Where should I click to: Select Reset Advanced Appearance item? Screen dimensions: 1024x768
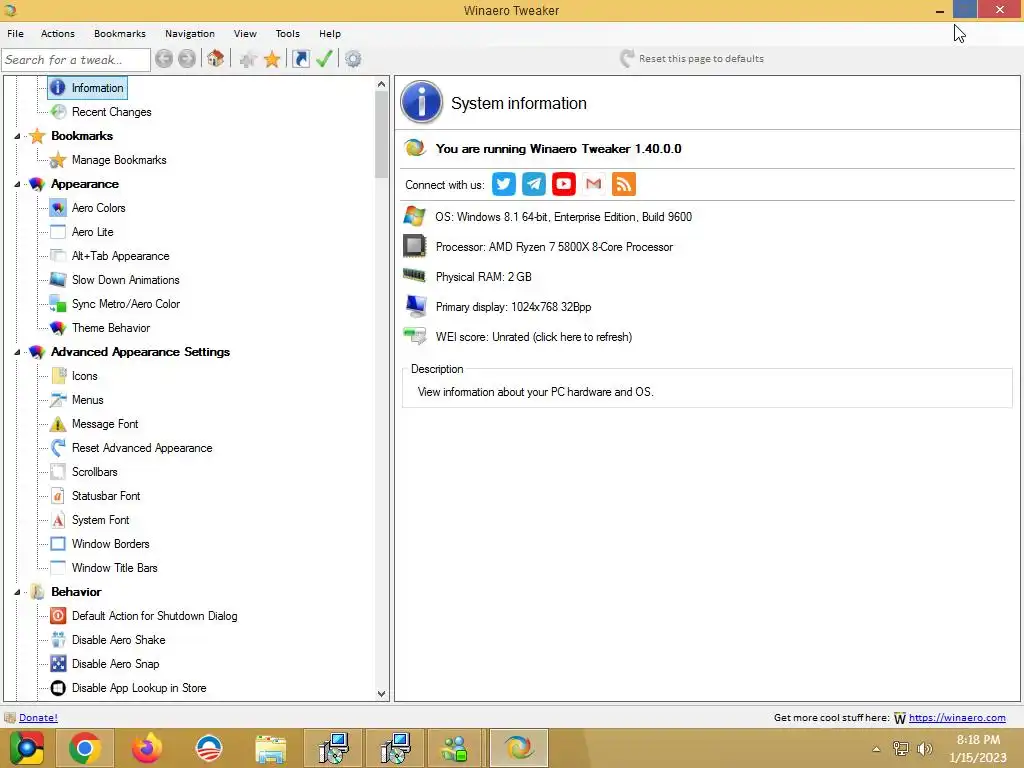(142, 448)
